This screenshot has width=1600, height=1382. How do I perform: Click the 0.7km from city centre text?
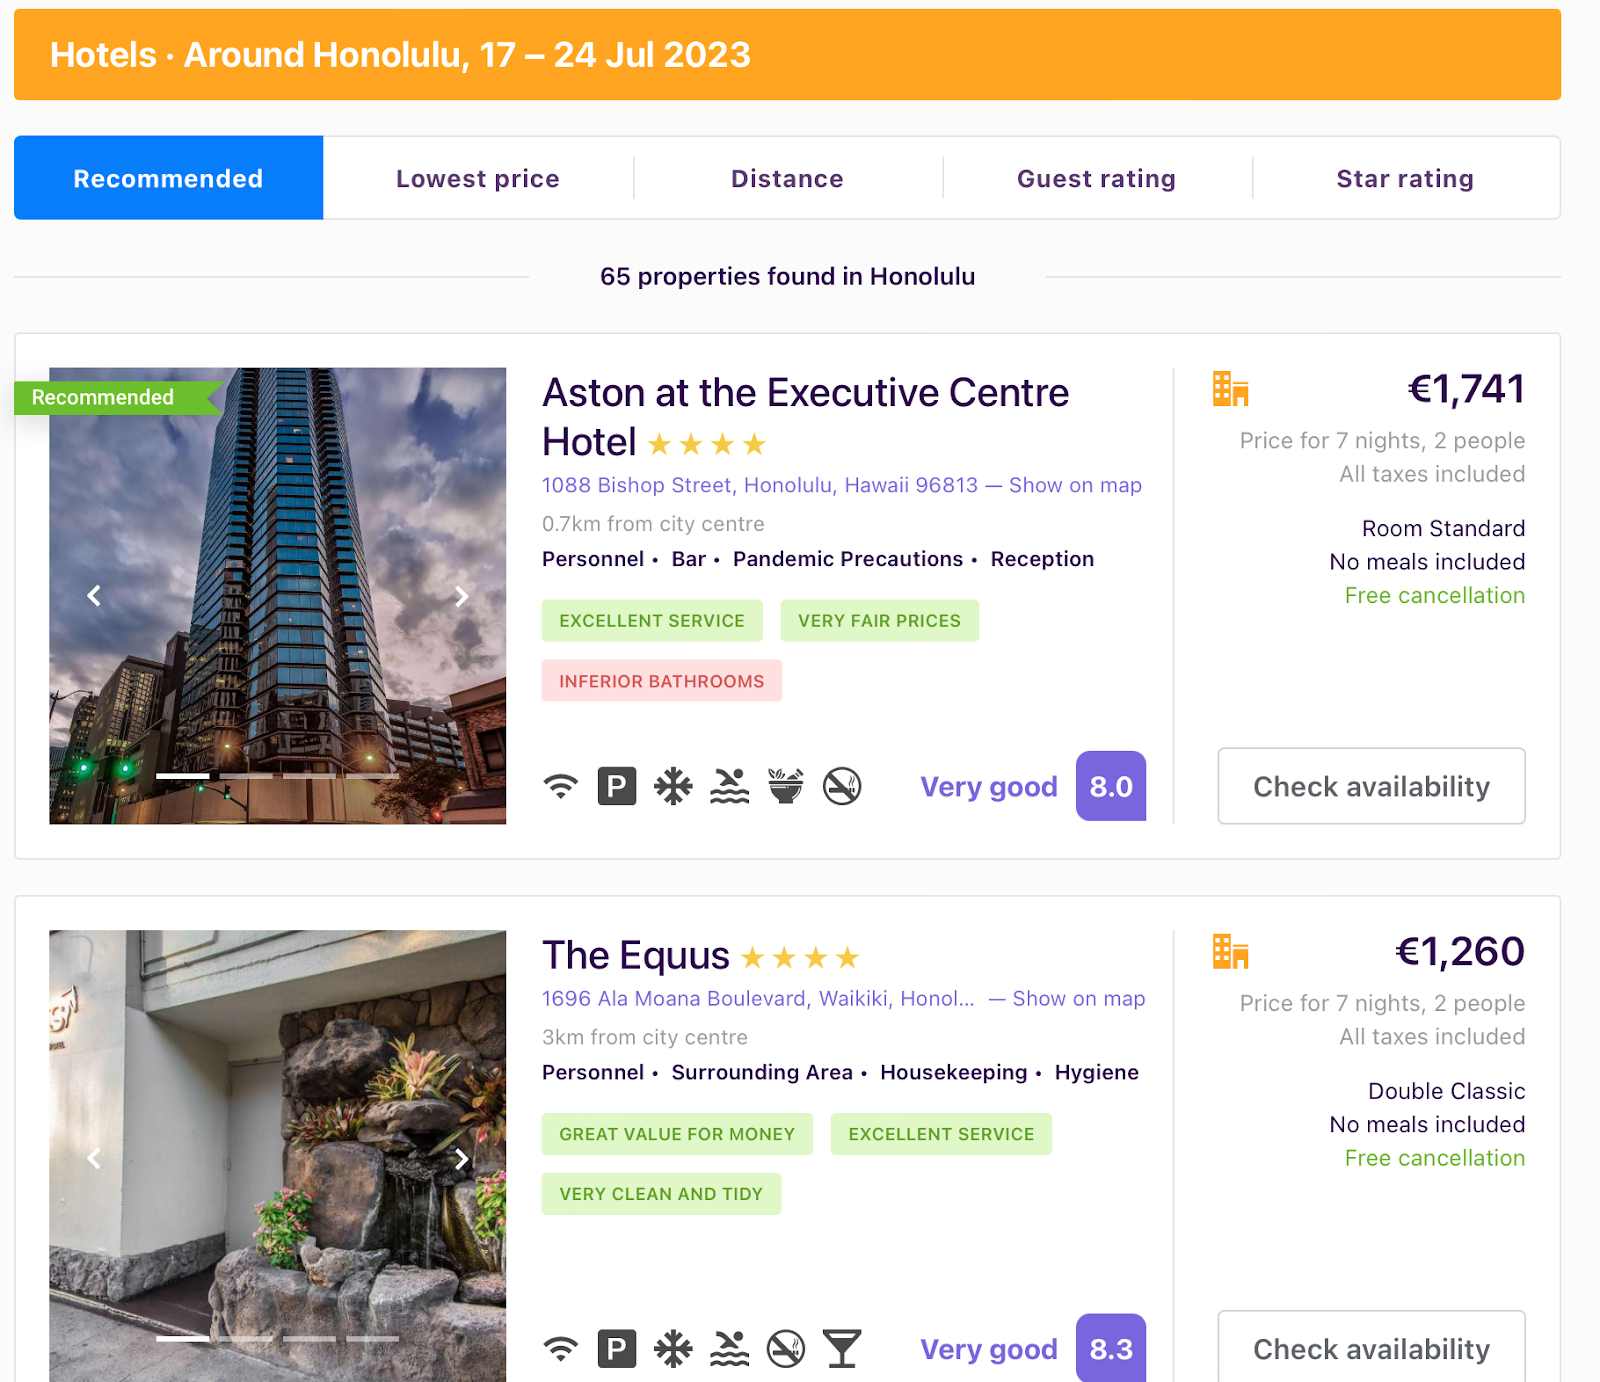[653, 524]
